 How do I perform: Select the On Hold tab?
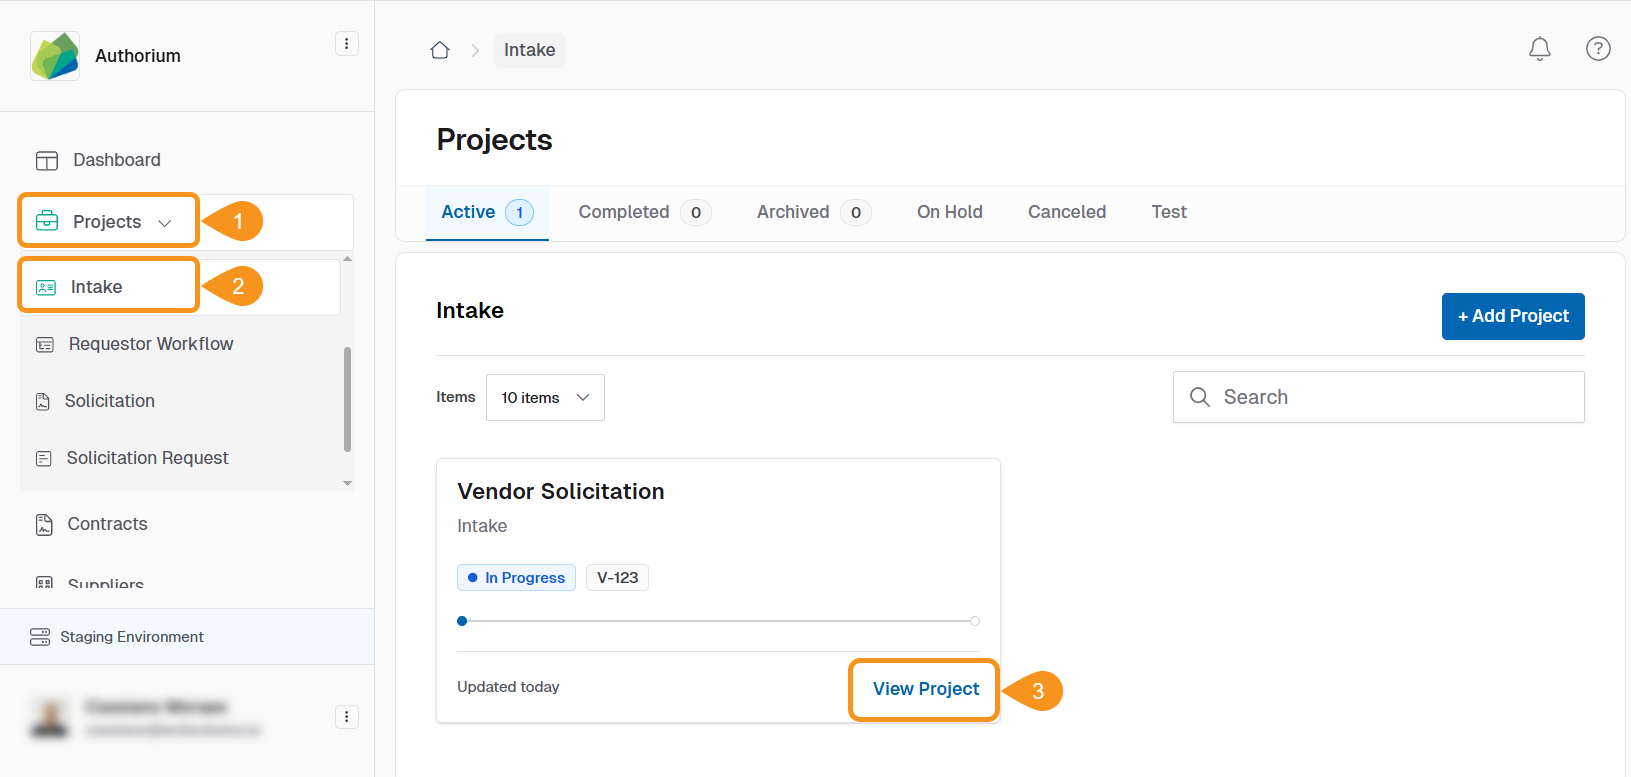tap(949, 212)
